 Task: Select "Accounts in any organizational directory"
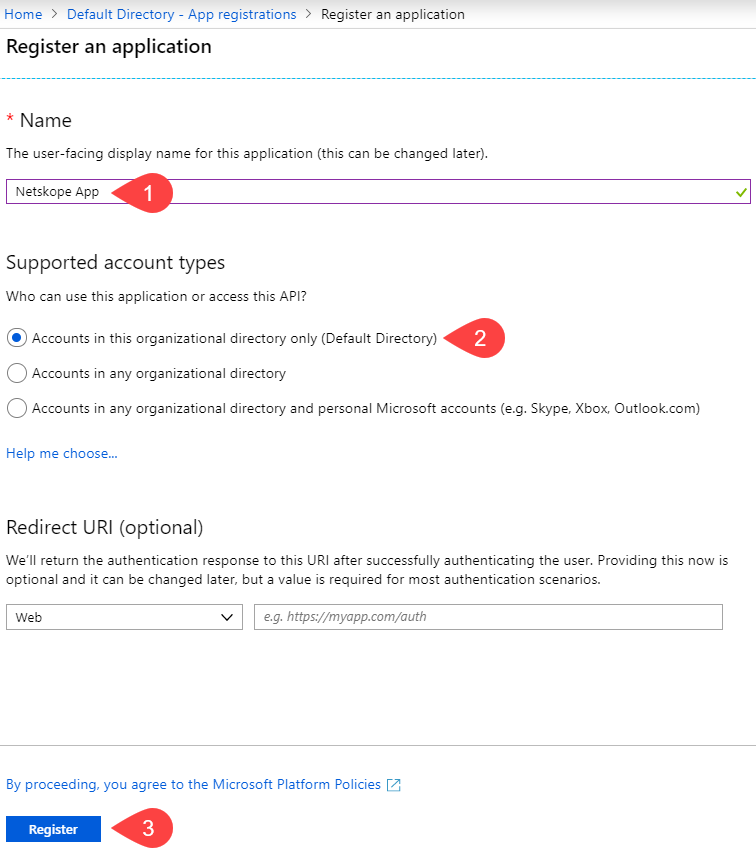coord(16,373)
